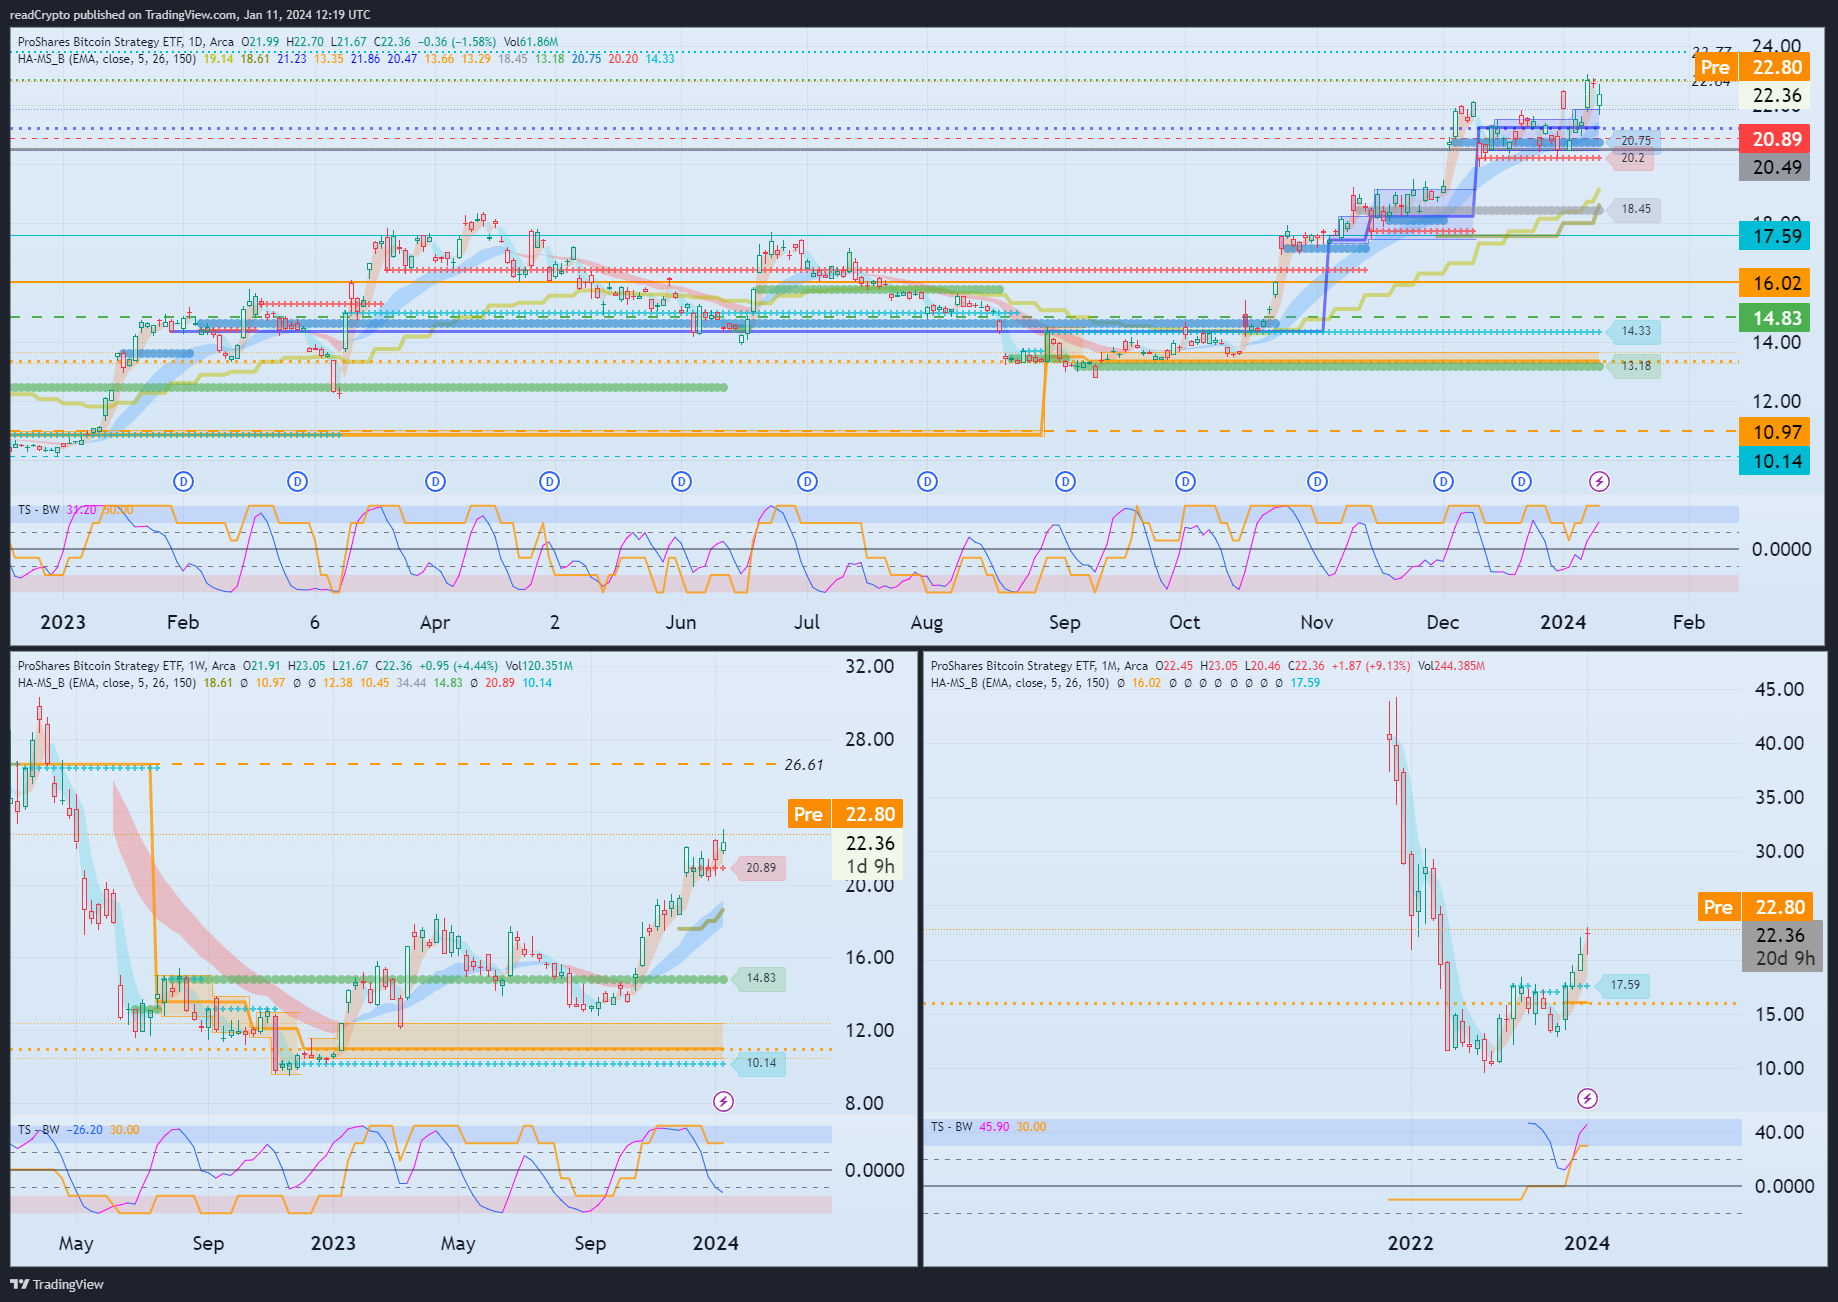Click the 10.14 level tag on weekly chart
This screenshot has height=1302, width=1838.
(760, 1063)
